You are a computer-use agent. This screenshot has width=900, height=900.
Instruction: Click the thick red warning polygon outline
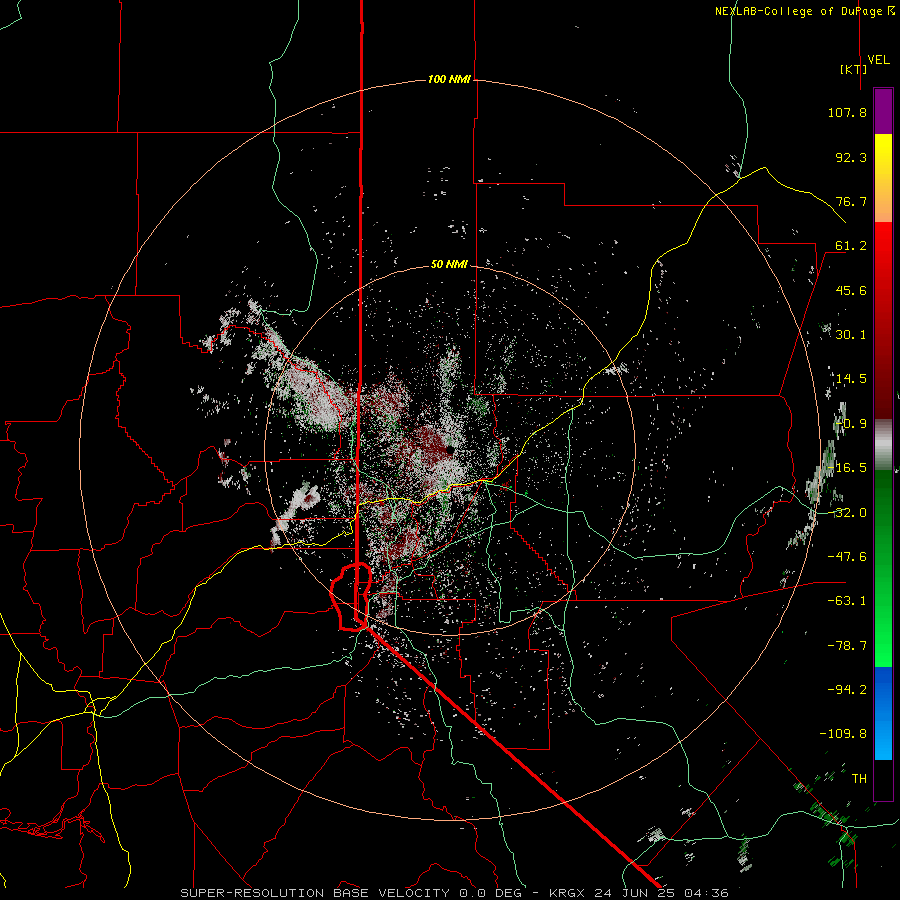(x=351, y=596)
